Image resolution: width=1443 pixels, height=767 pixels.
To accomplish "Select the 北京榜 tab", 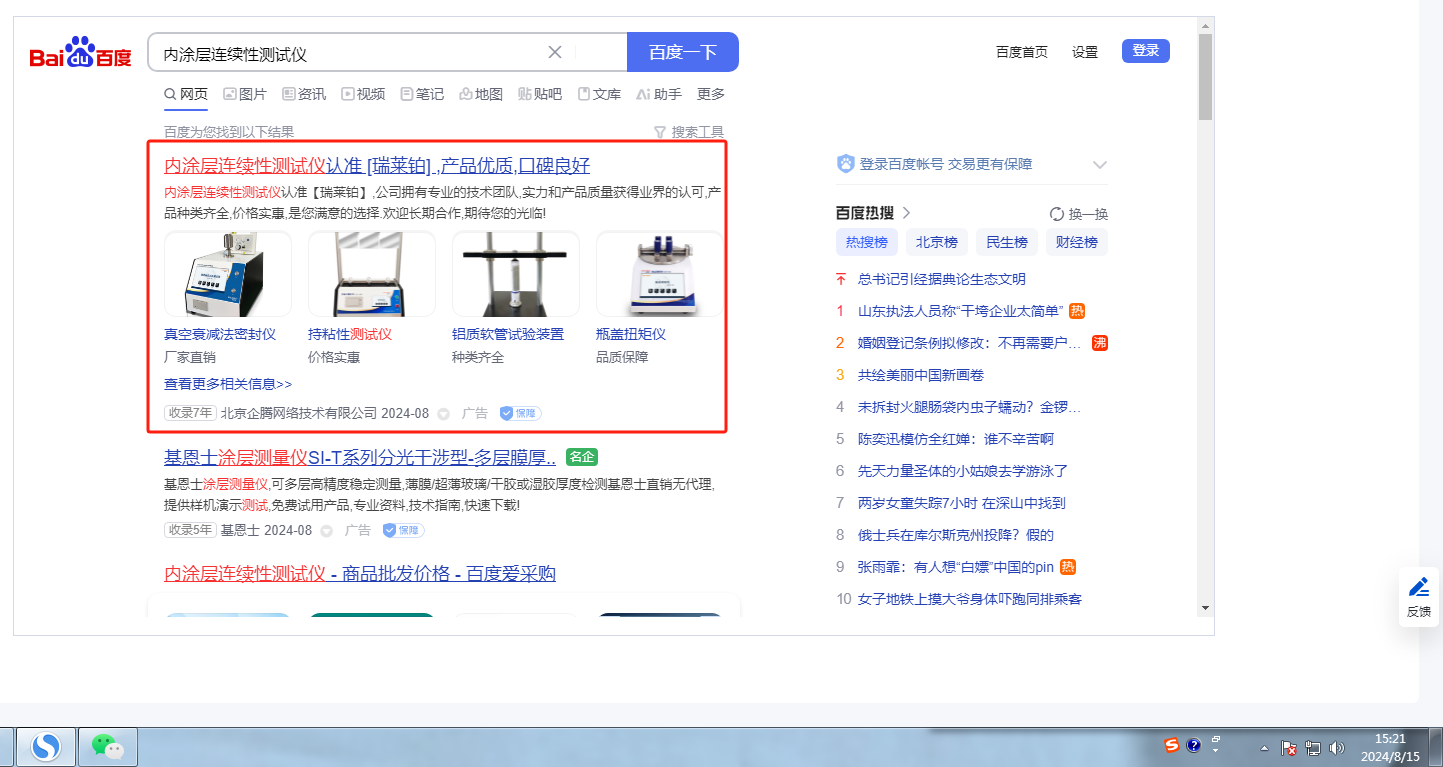I will [936, 242].
